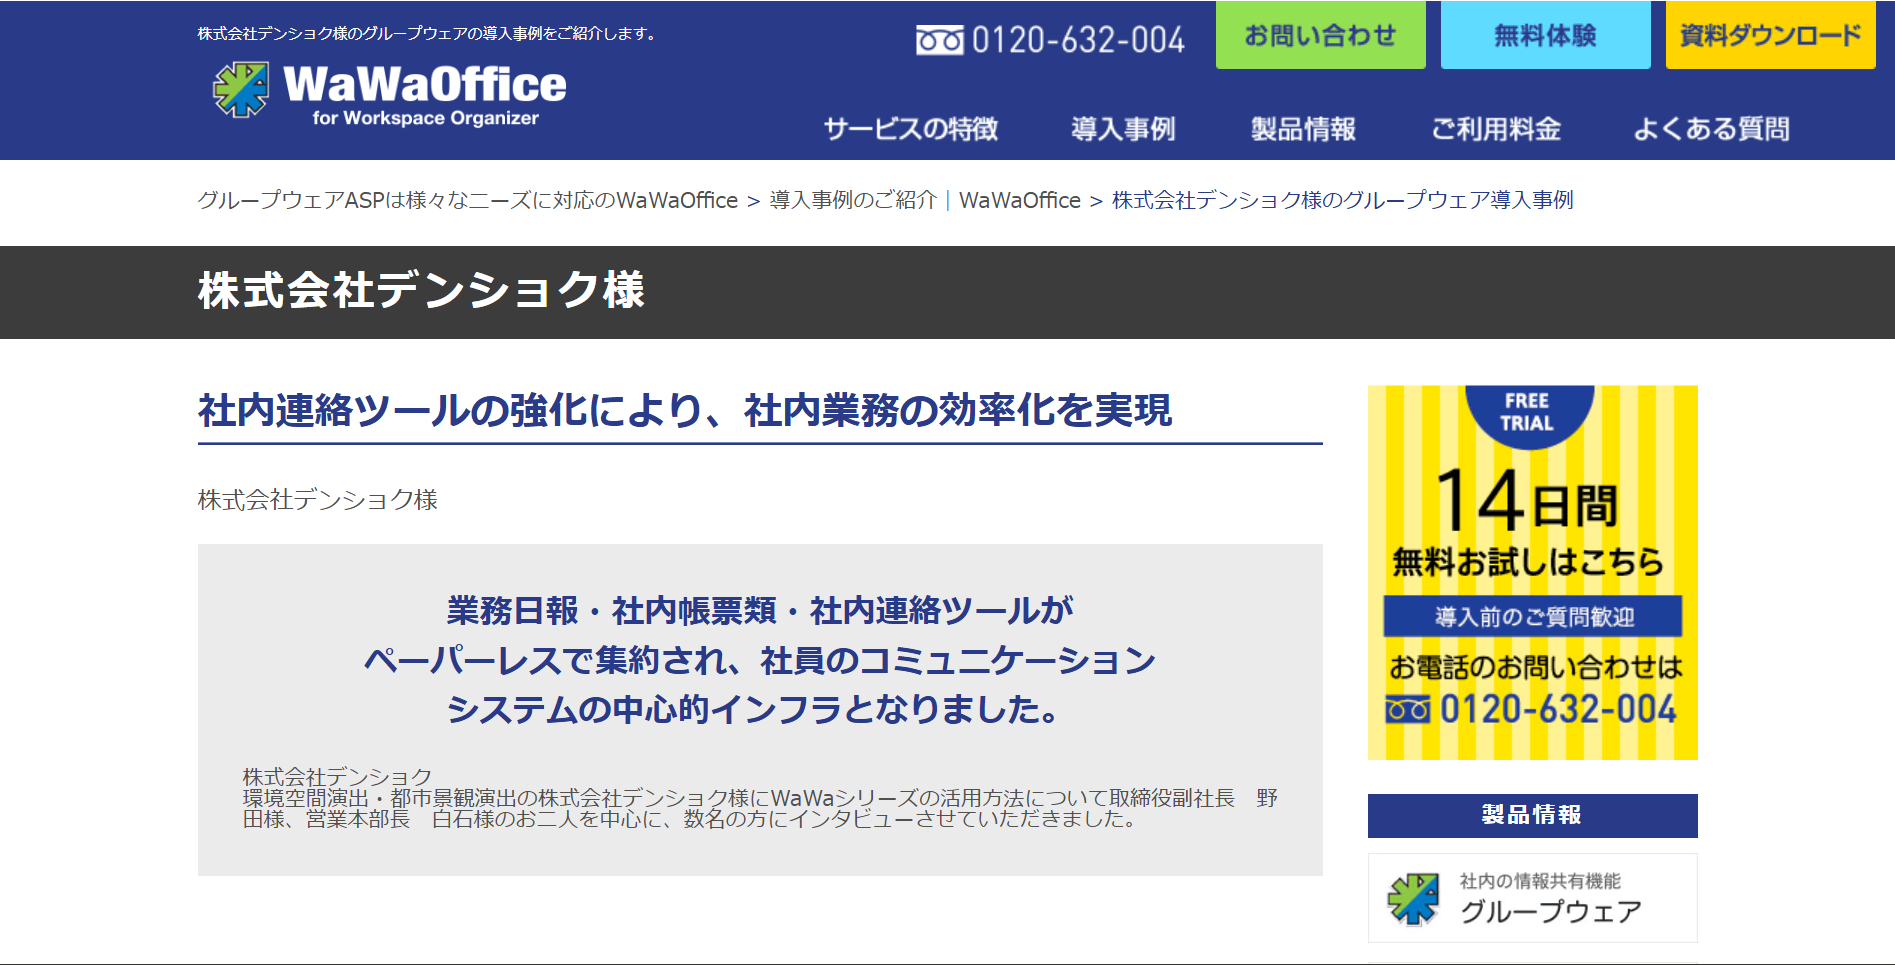Click the 無料体験 light blue button

1545,35
